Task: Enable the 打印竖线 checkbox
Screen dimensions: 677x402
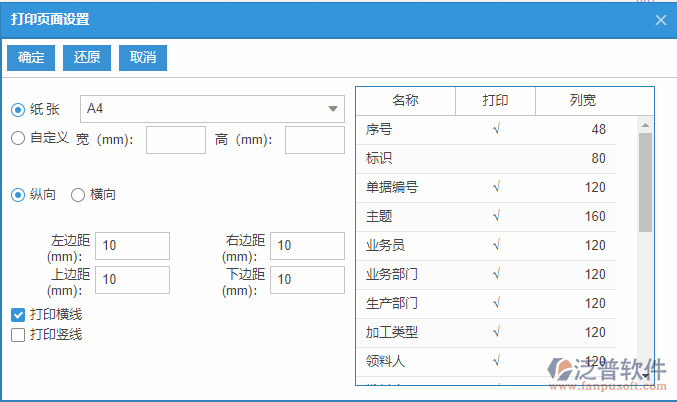Action: pos(18,335)
